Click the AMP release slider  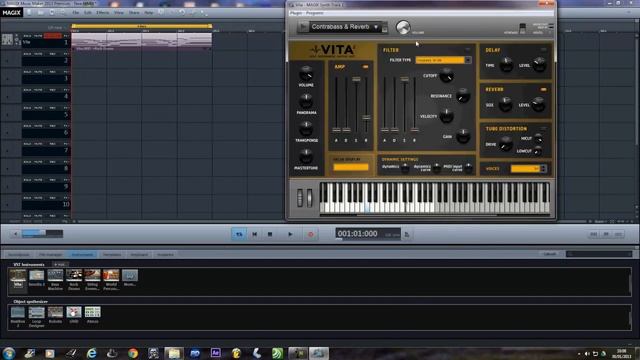point(366,118)
